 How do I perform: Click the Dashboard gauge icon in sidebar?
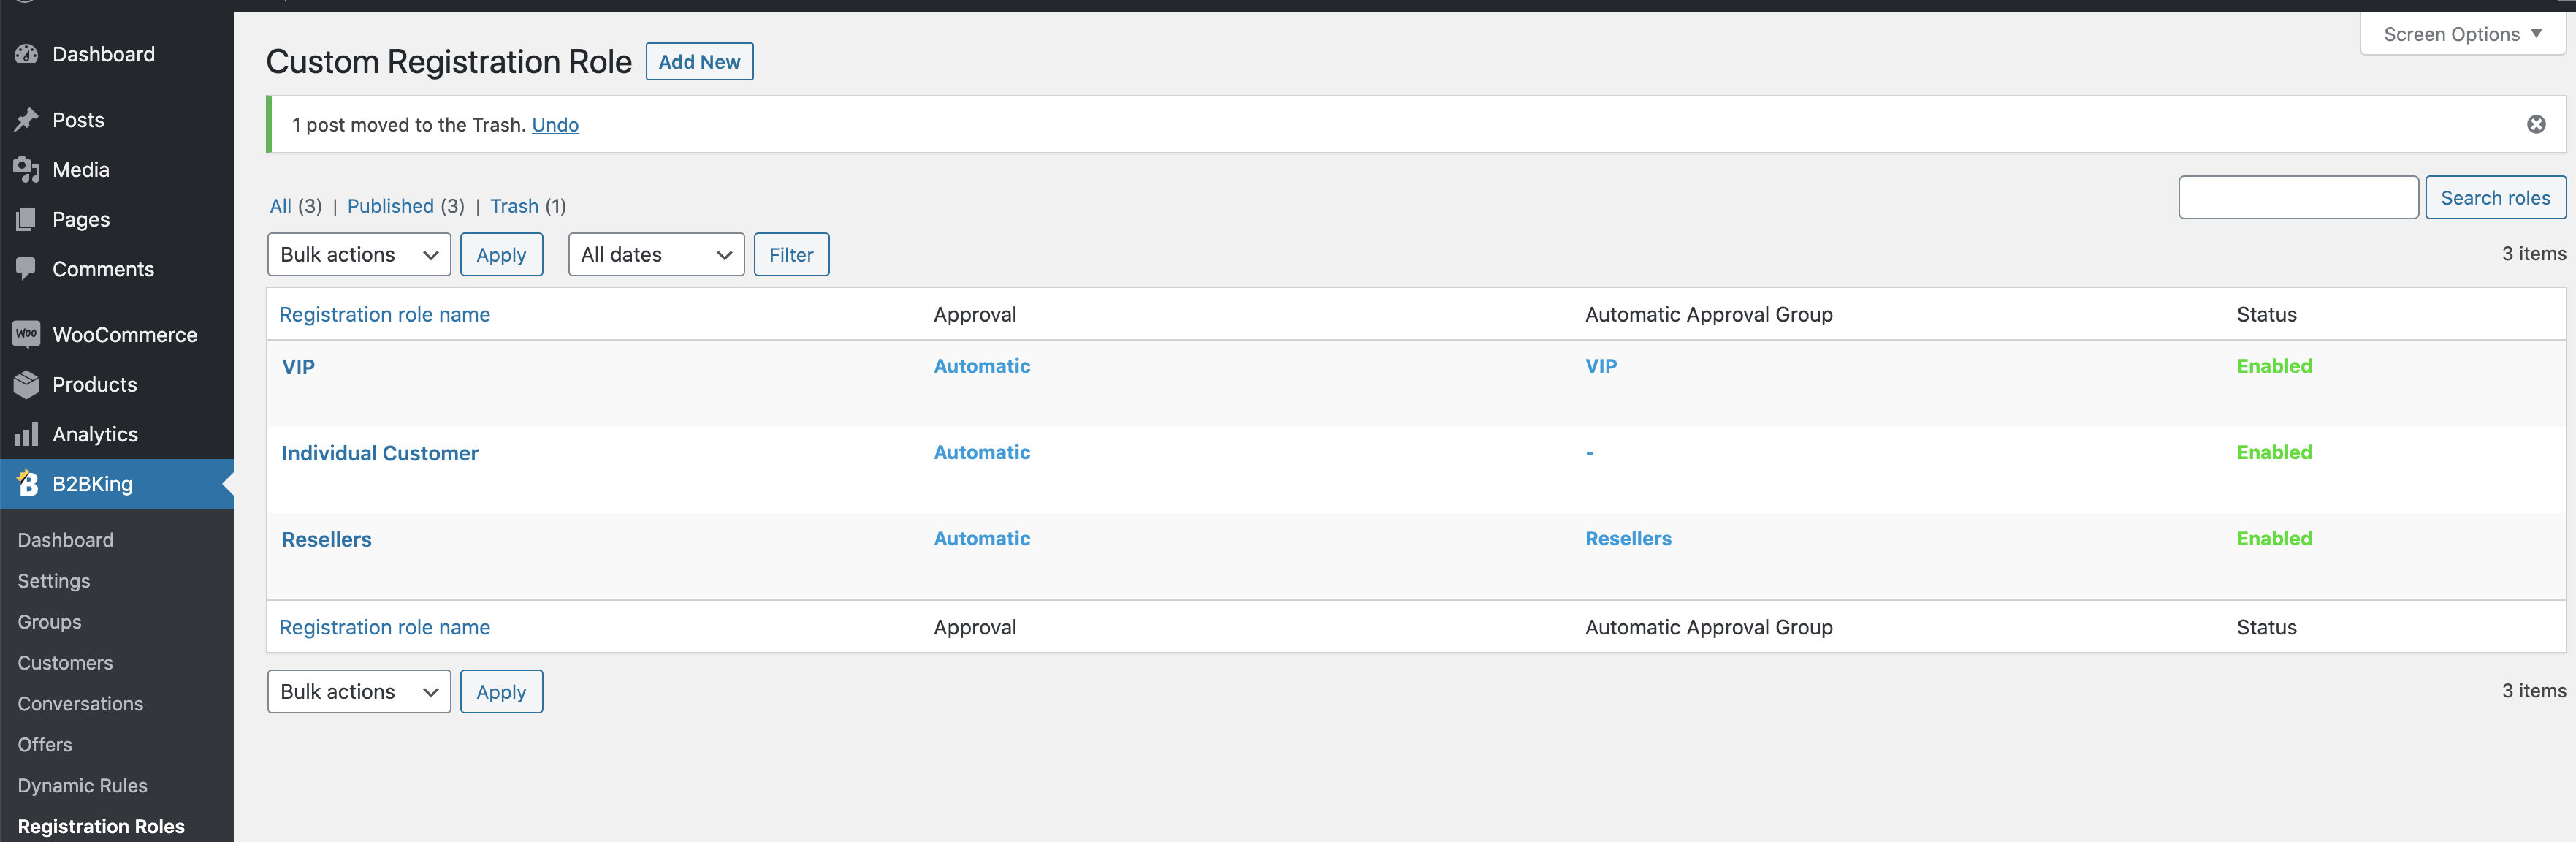pos(27,54)
